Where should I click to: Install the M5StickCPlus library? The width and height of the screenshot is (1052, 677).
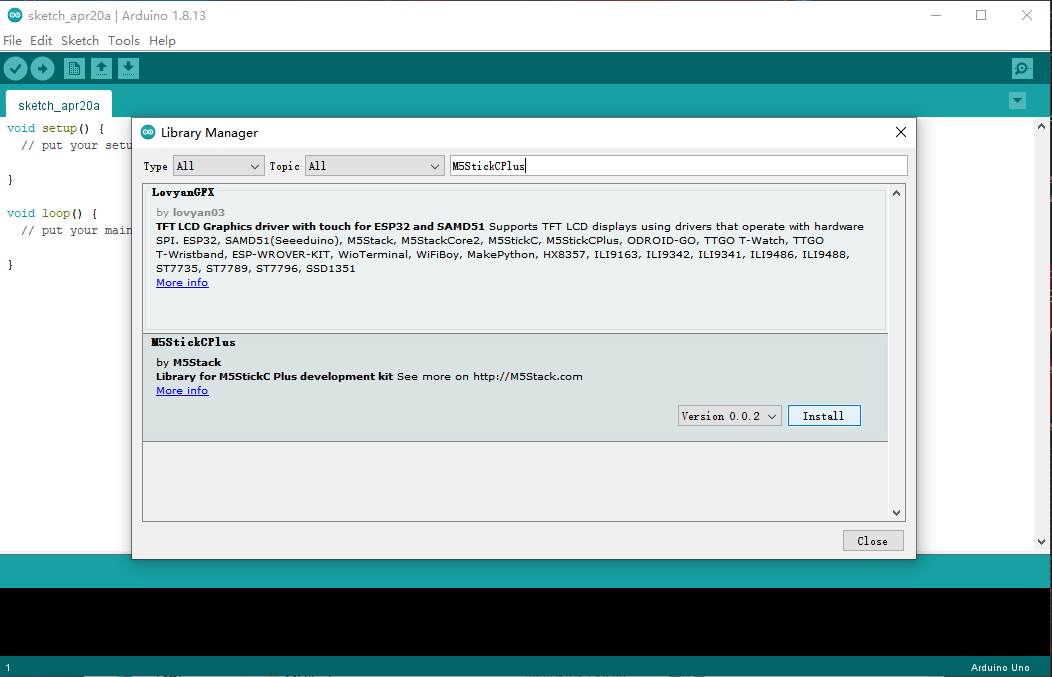824,416
